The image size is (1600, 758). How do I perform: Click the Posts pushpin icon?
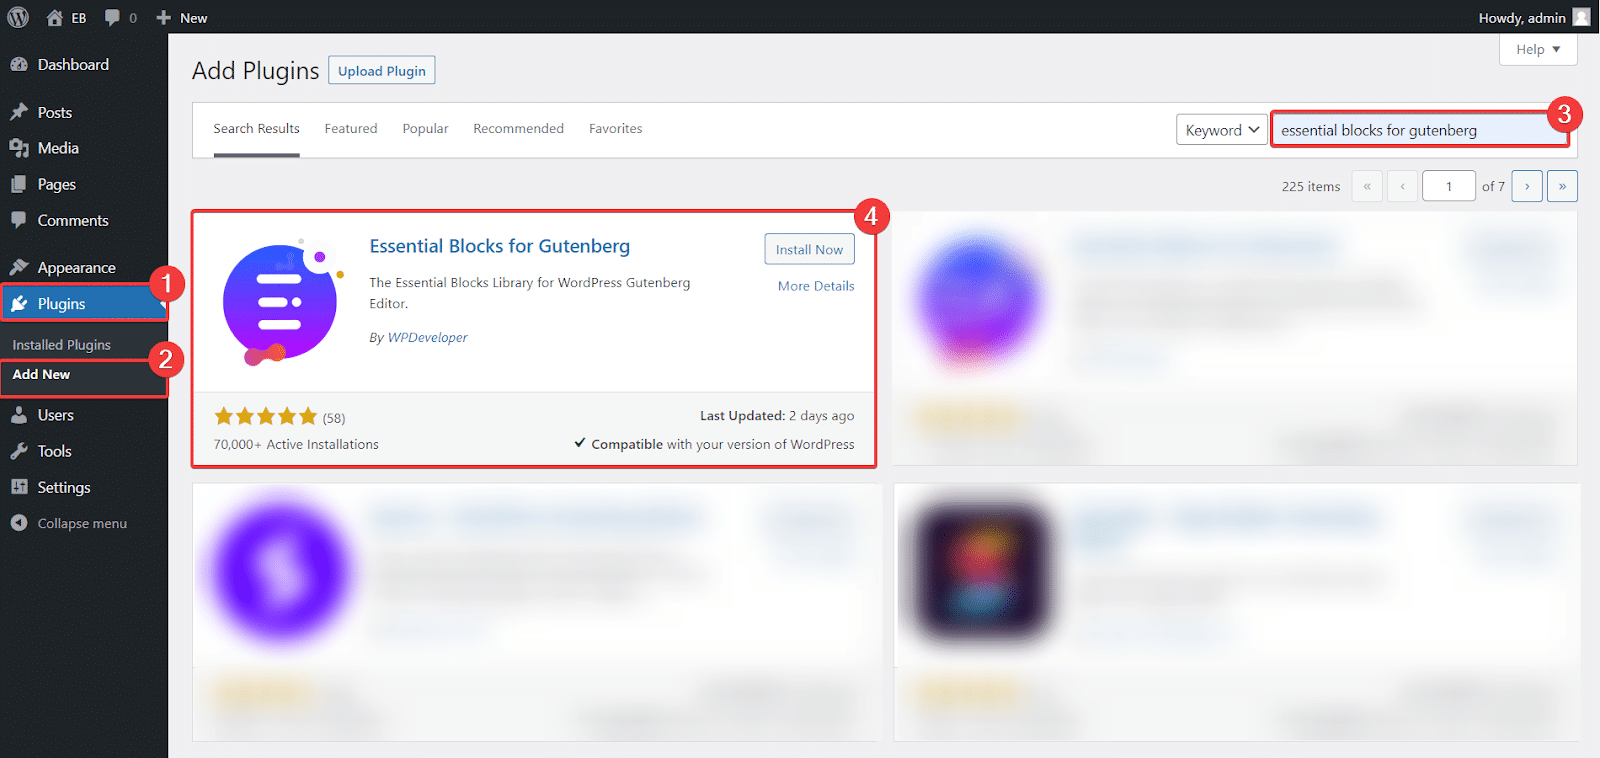19,112
